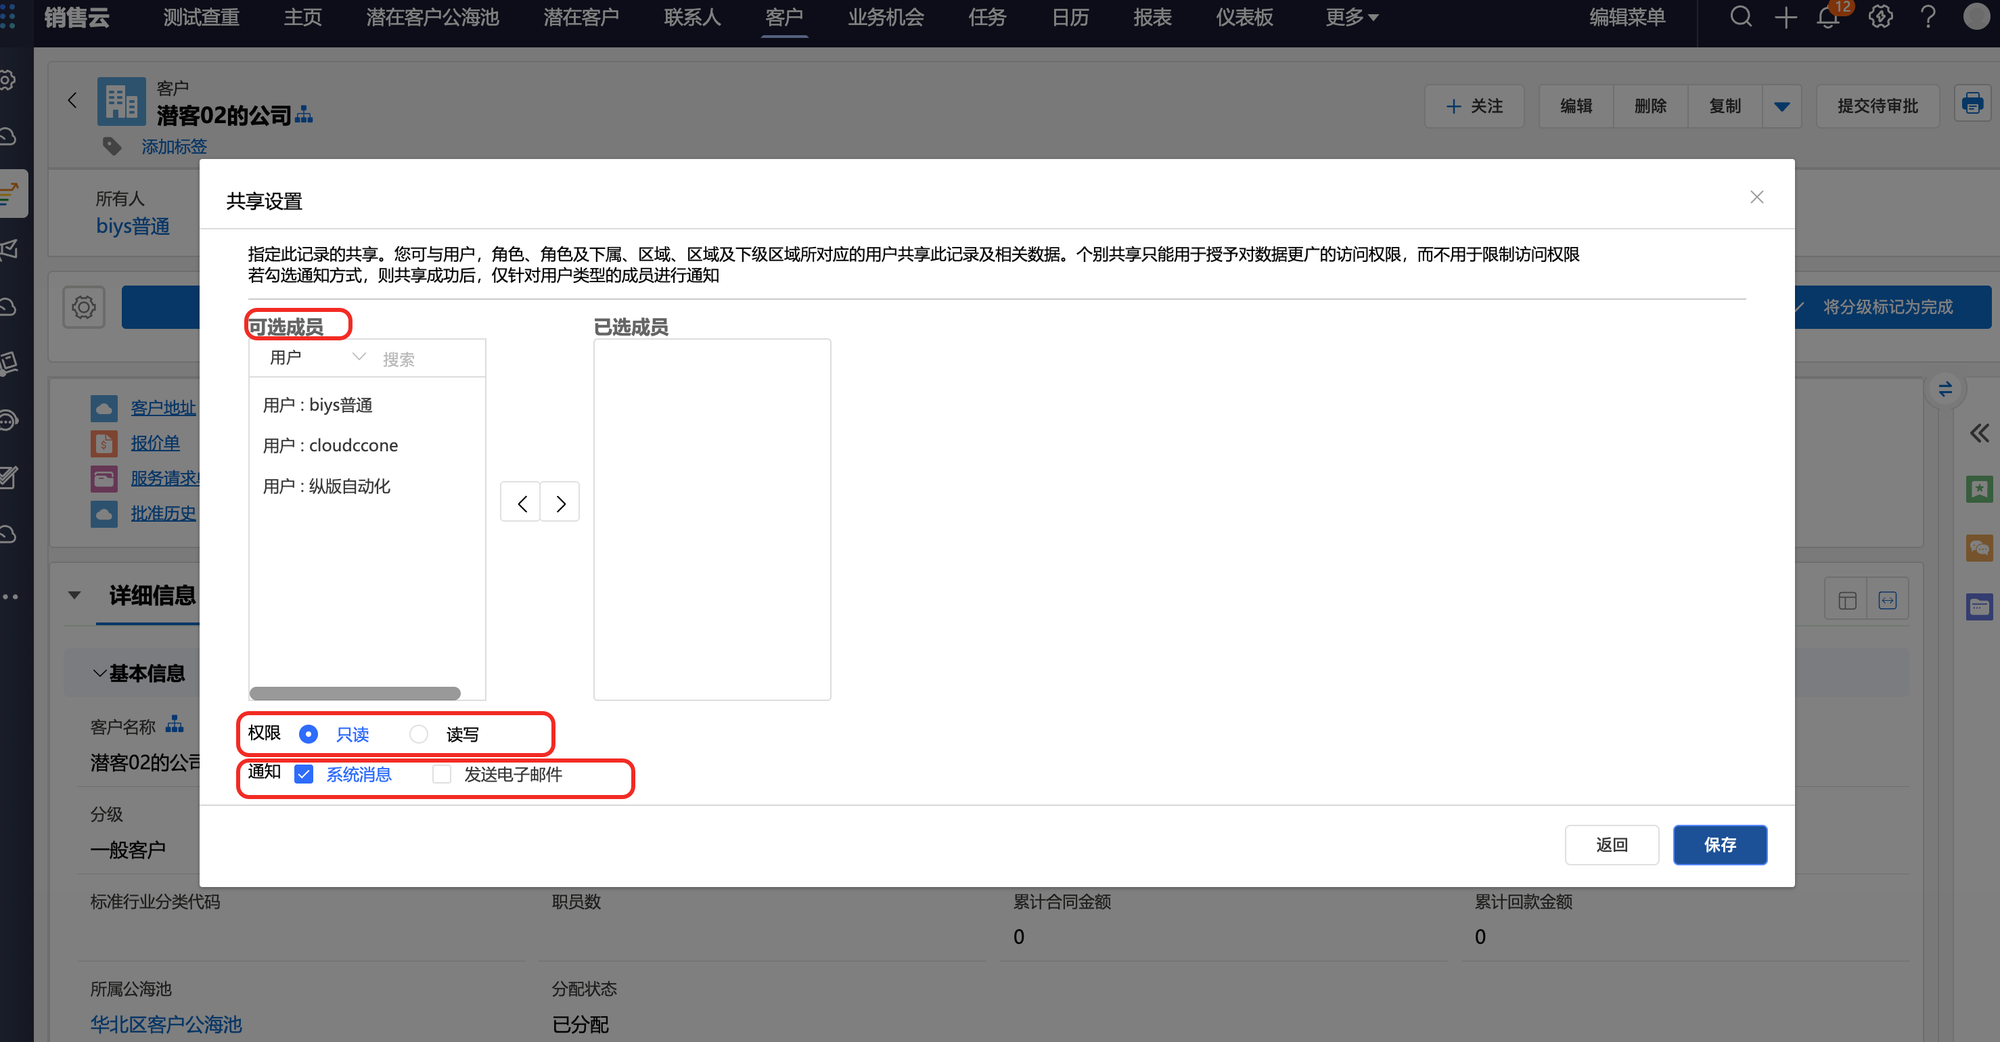The height and width of the screenshot is (1042, 2000).
Task: Click the 保存 button in dialog
Action: [1719, 845]
